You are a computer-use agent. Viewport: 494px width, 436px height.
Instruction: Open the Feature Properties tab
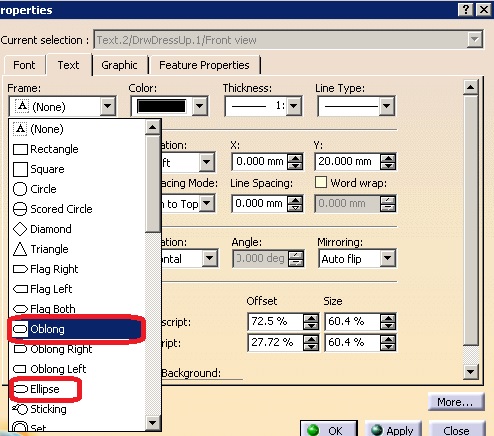click(204, 65)
